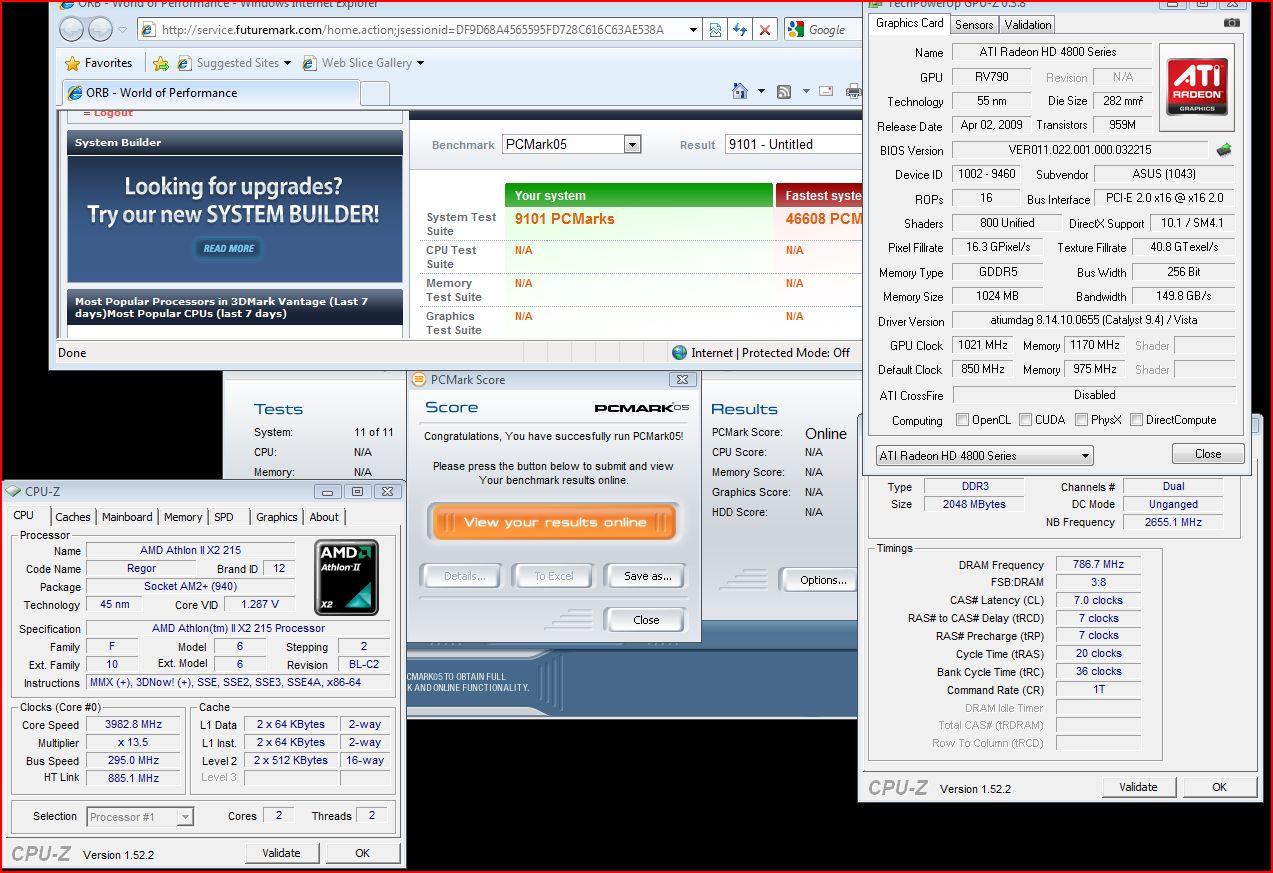The height and width of the screenshot is (873, 1273).
Task: Click the Core Speed '3982.8 MHz' value
Action: pyautogui.click(x=133, y=724)
